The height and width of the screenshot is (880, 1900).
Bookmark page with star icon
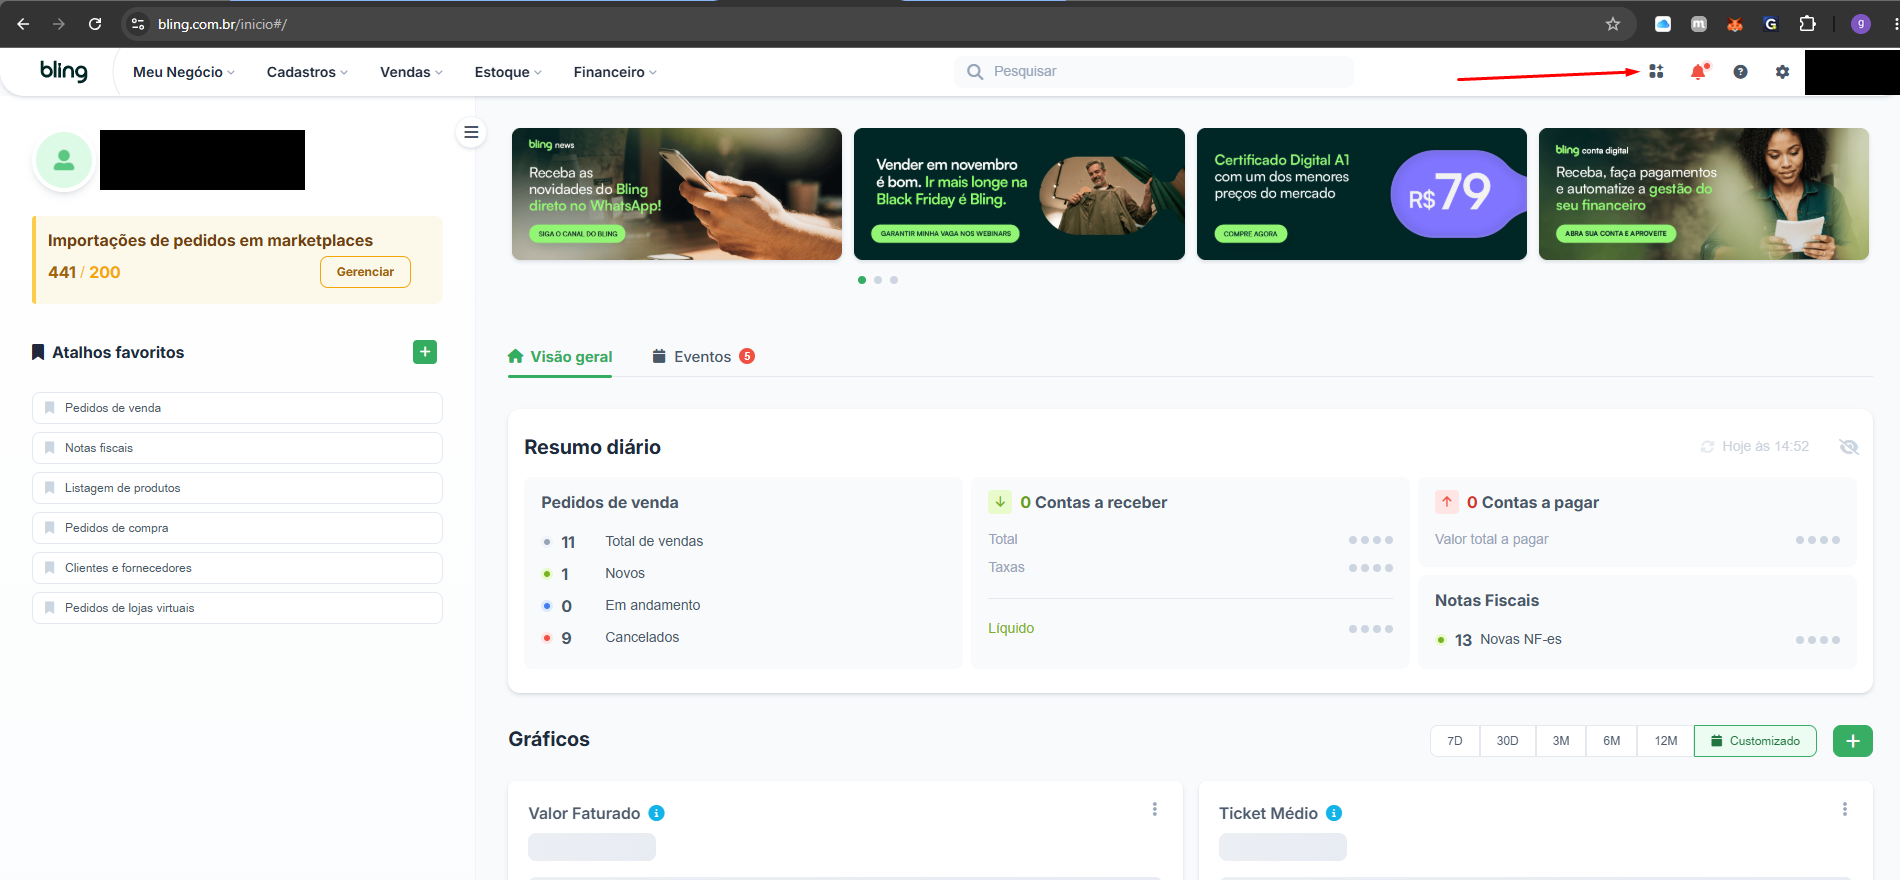(x=1613, y=24)
